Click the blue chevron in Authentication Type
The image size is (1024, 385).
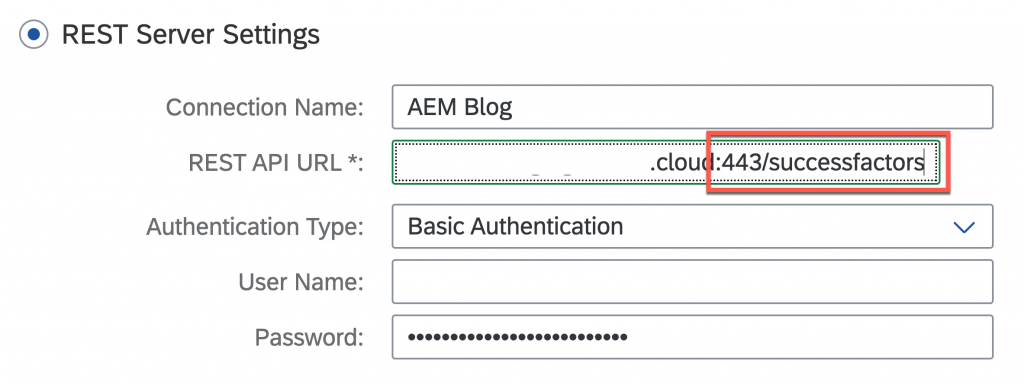point(964,227)
